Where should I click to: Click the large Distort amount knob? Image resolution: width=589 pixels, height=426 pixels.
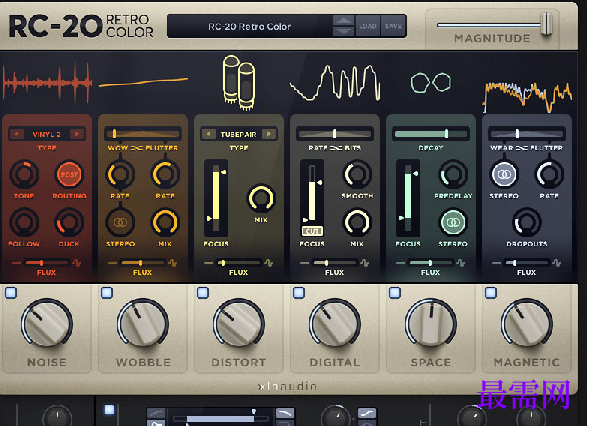tap(239, 323)
